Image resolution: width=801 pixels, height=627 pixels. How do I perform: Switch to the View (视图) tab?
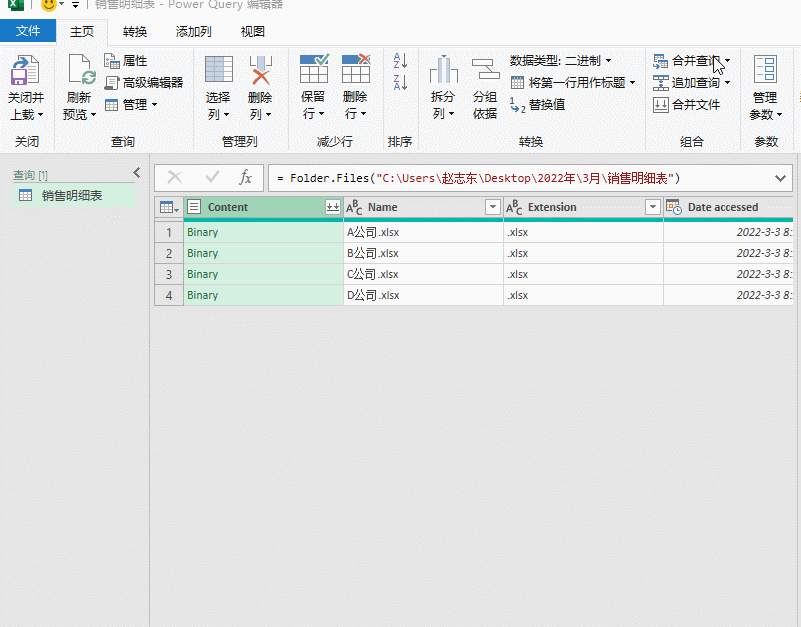pos(253,32)
